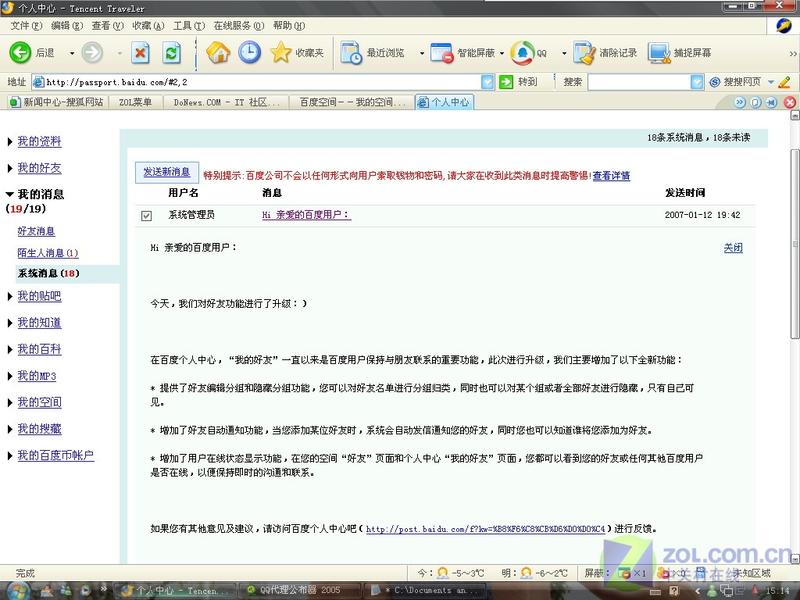Click the QQ toolbar icon
The width and height of the screenshot is (800, 600).
tap(522, 53)
